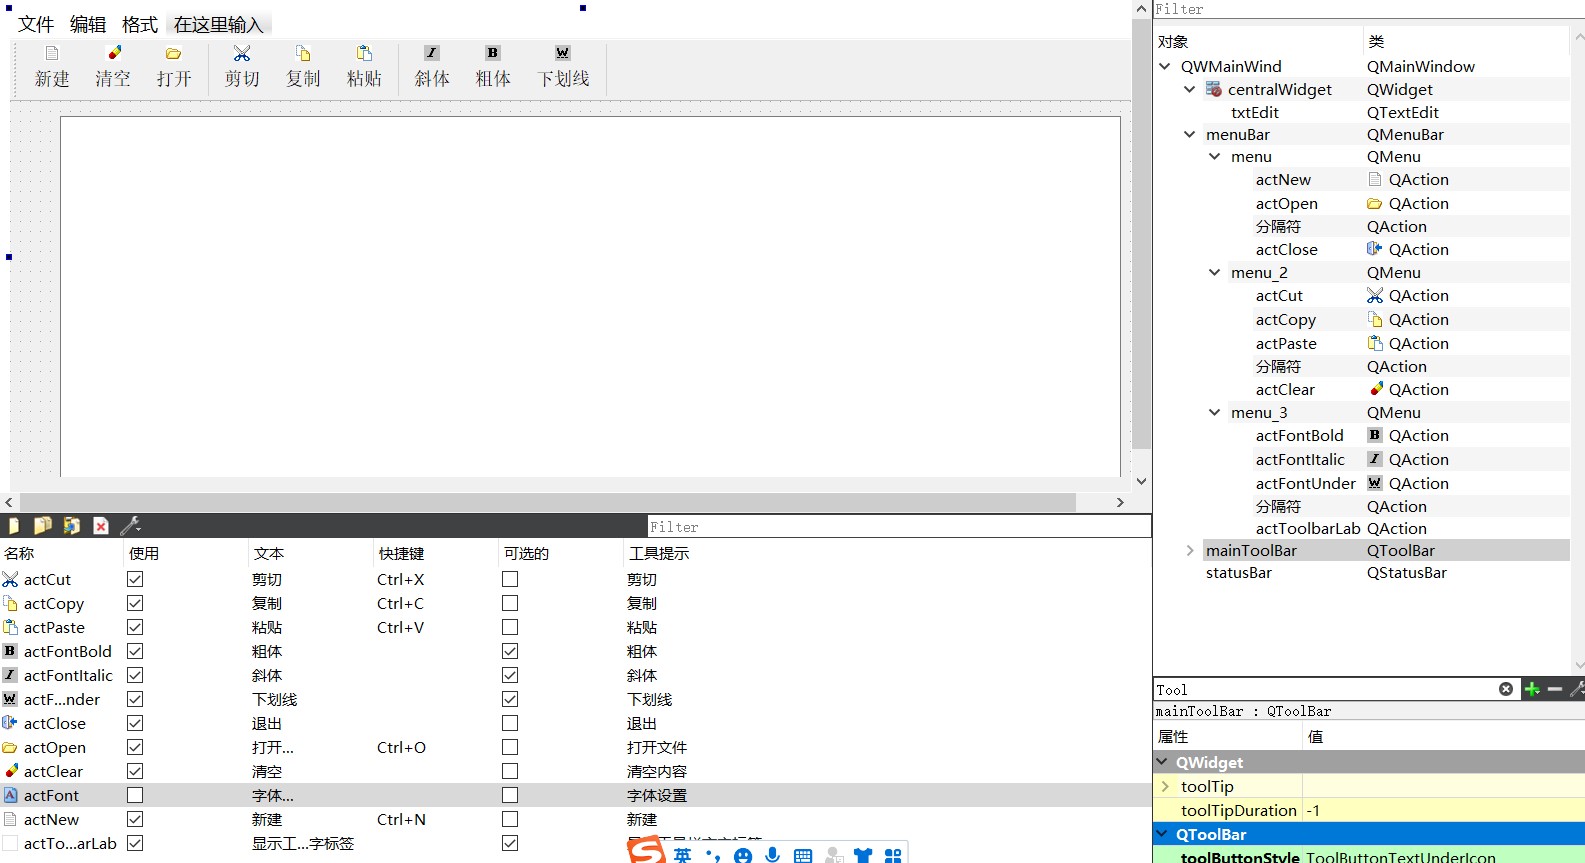Screen dimensions: 1585x863
Task: Collapse QToolBar property group
Action: point(1162,834)
